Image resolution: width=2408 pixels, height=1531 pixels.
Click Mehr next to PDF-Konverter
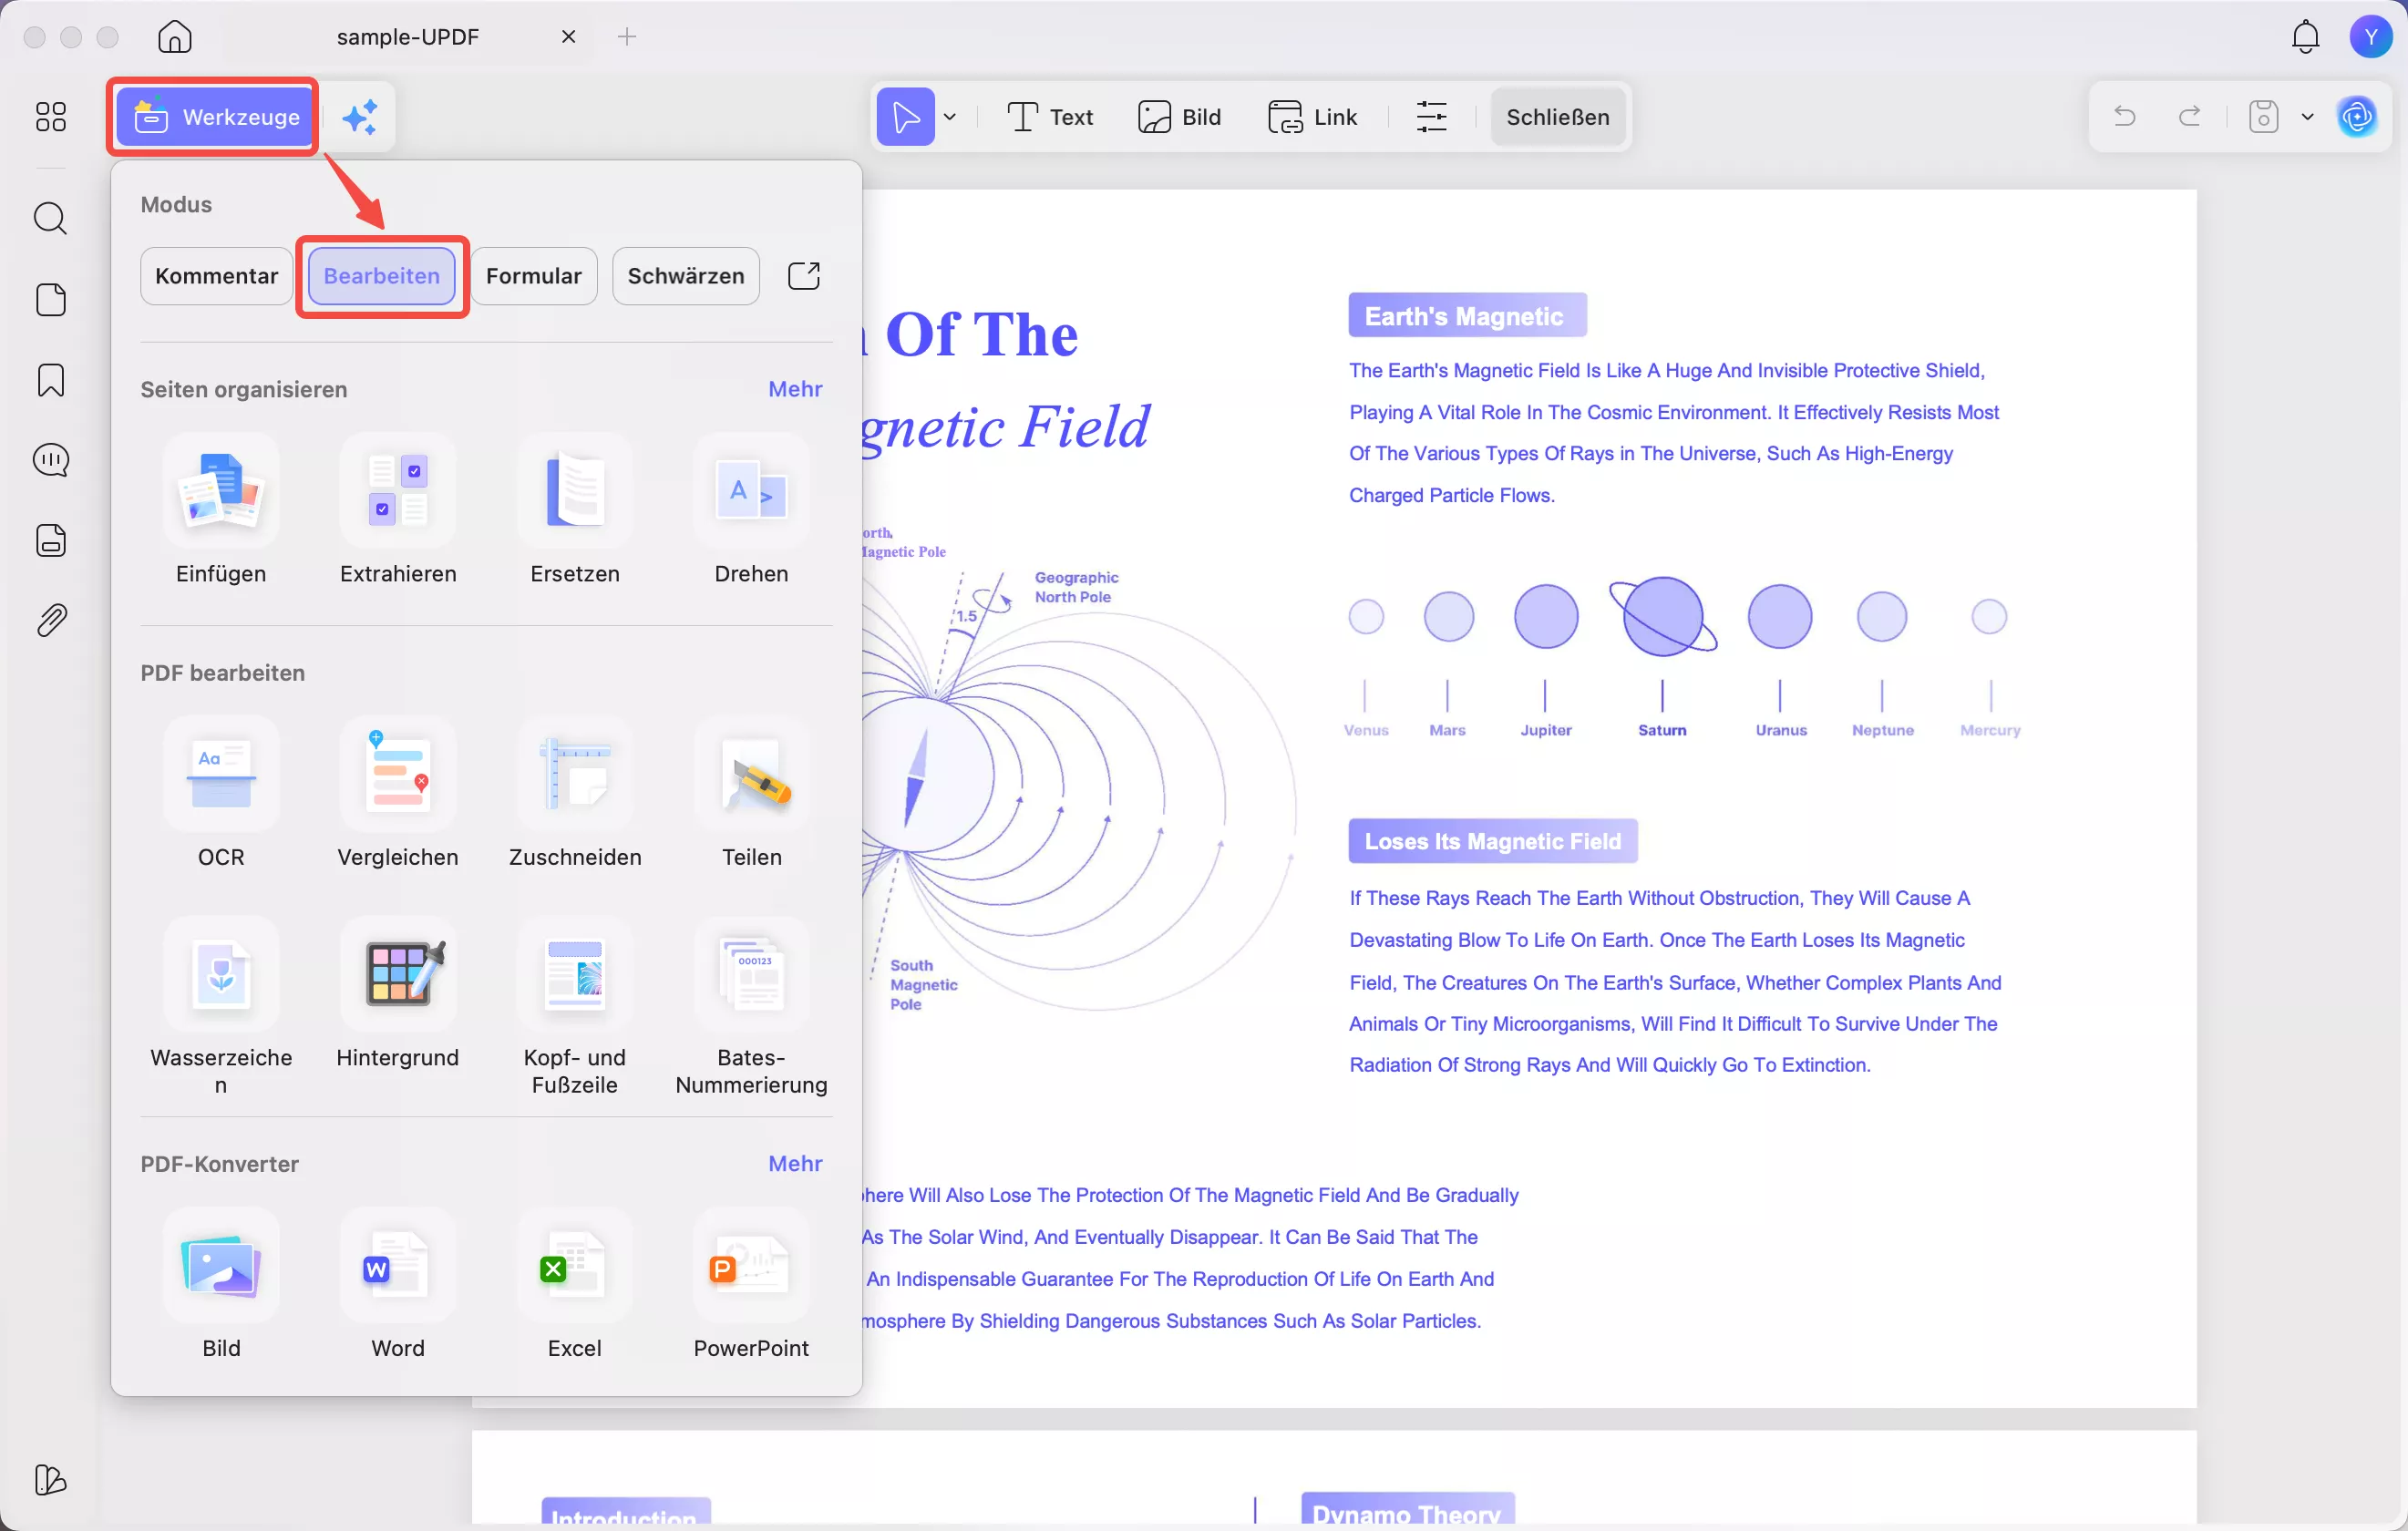[x=794, y=1163]
